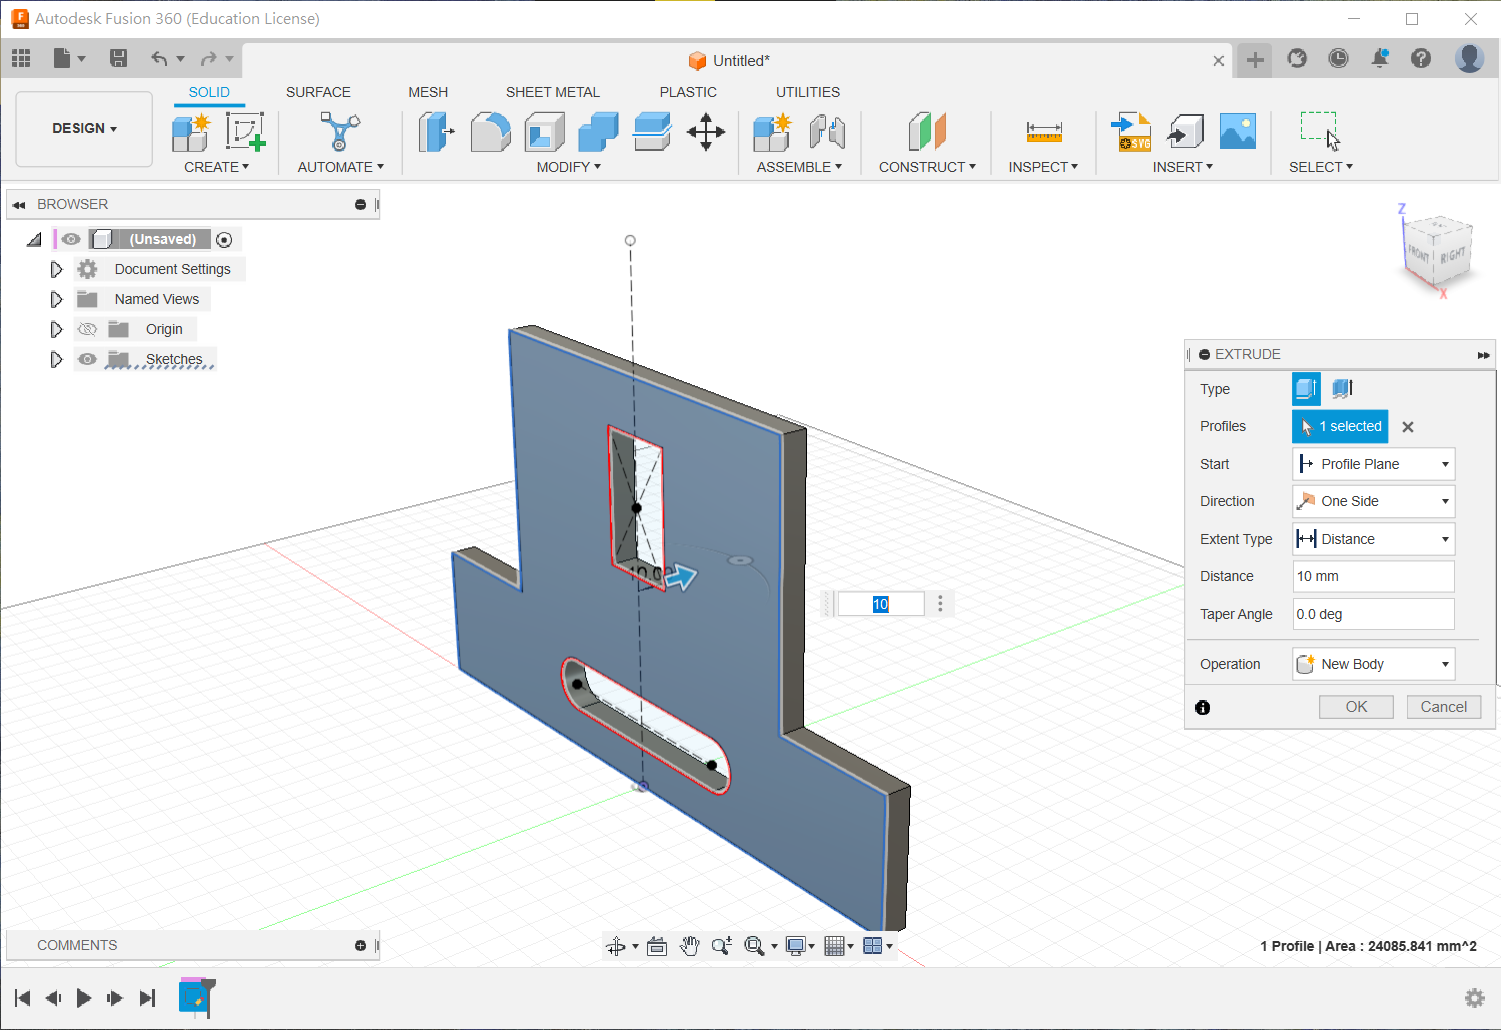Screen dimensions: 1501x1030
Task: Select the Fillet tool icon
Action: pyautogui.click(x=490, y=132)
